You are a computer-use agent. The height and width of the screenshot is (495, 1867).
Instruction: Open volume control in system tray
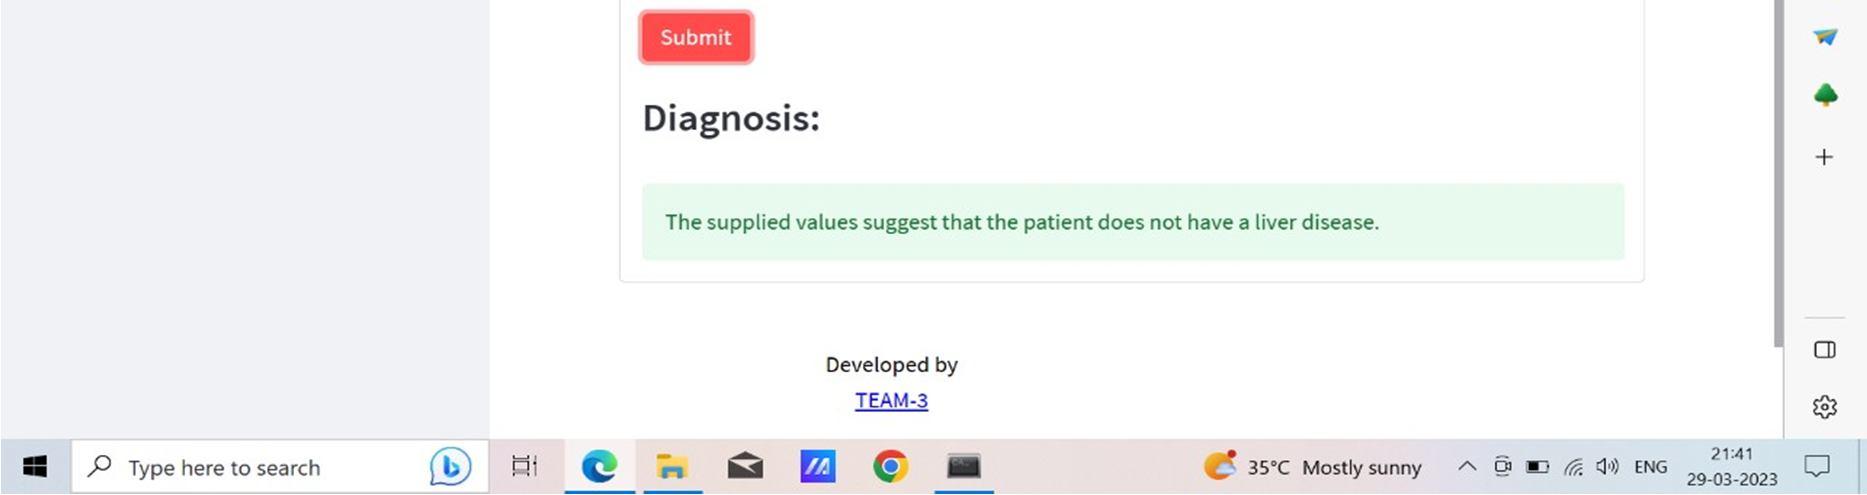point(1607,467)
